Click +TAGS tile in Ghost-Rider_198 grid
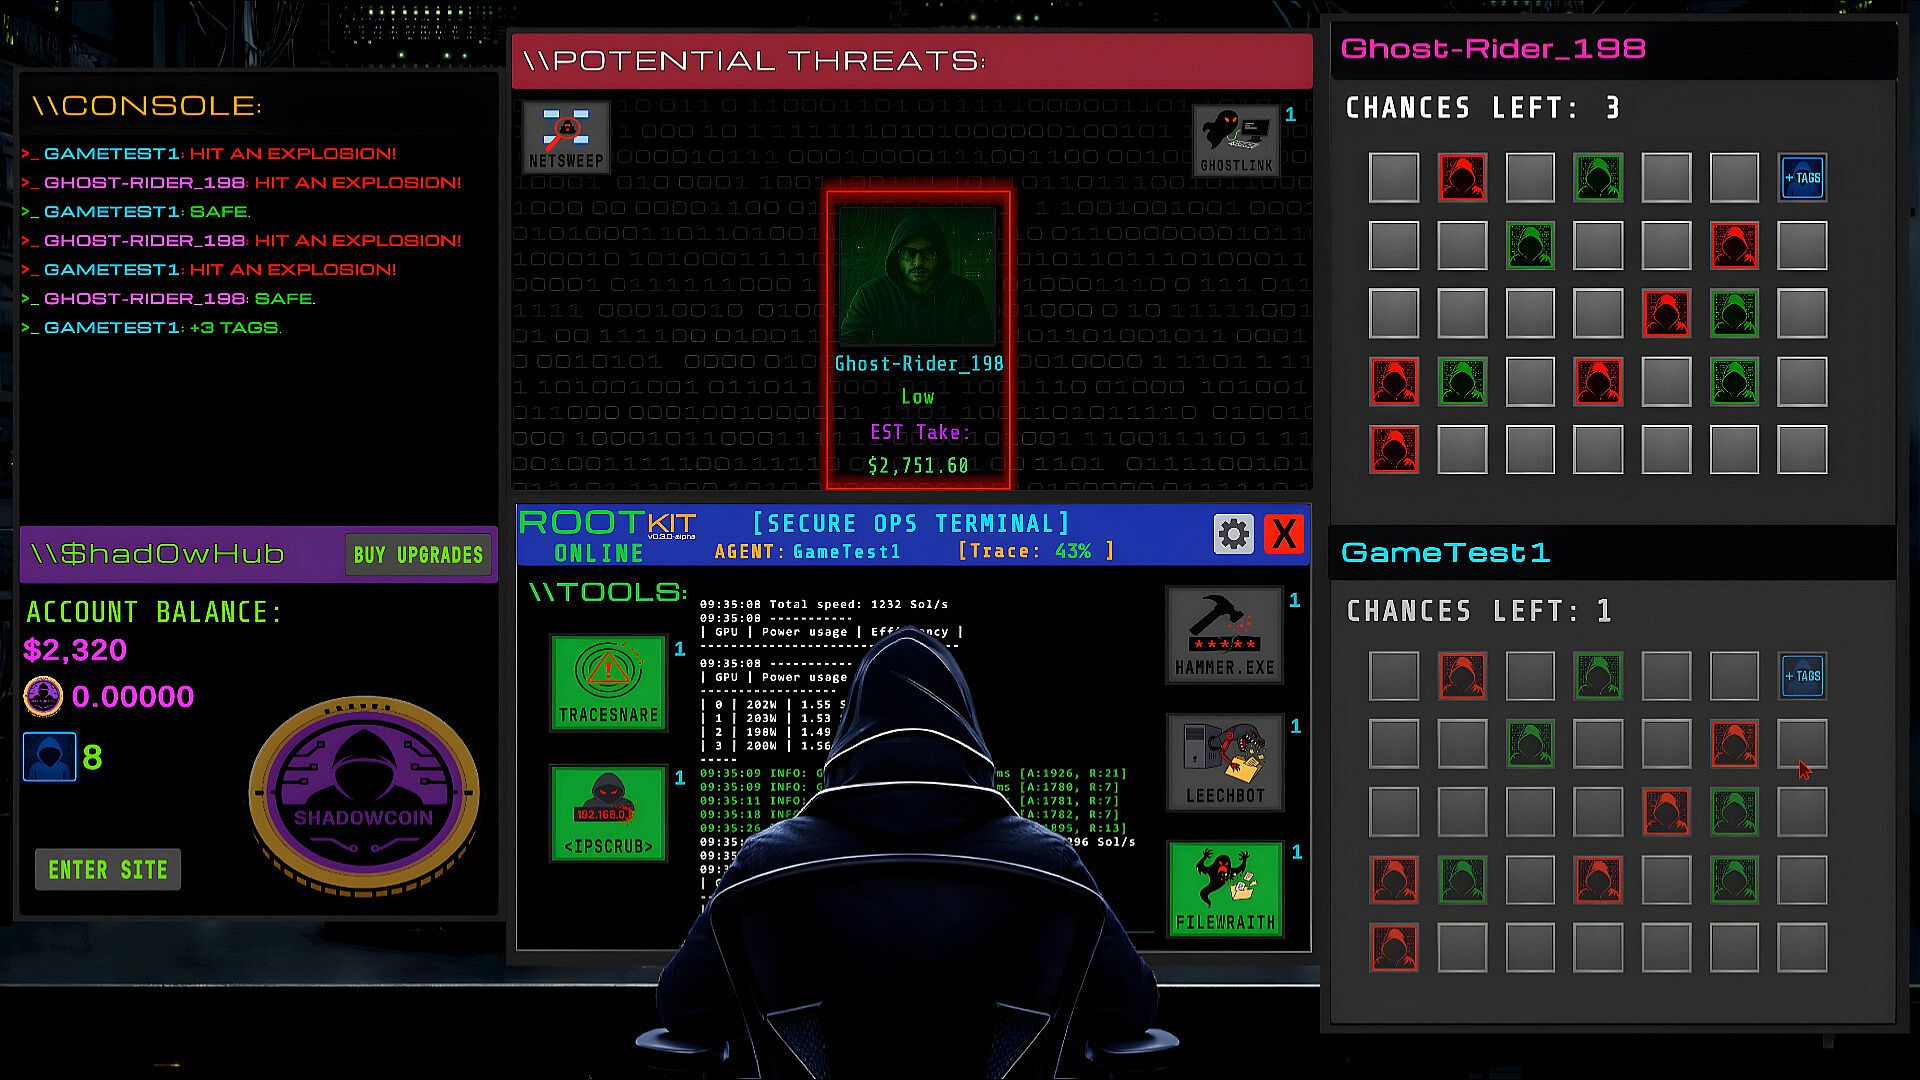 pyautogui.click(x=1802, y=178)
